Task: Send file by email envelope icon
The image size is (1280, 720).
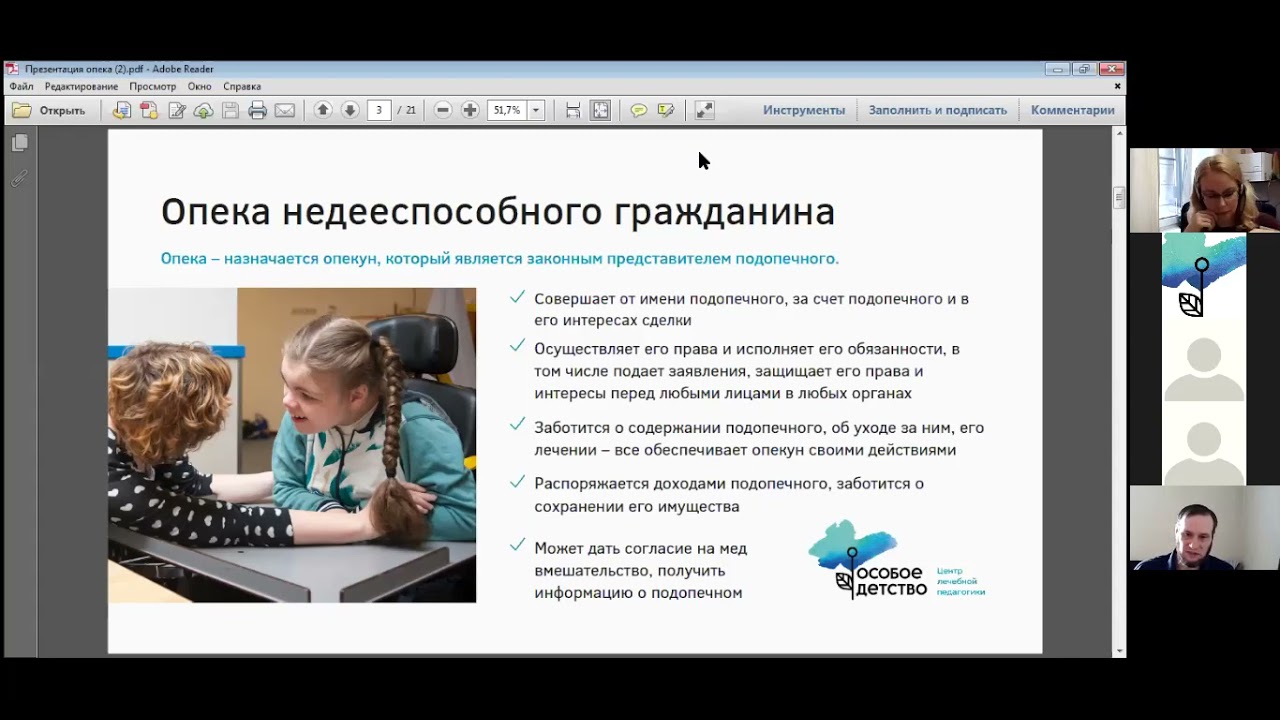Action: pos(285,110)
